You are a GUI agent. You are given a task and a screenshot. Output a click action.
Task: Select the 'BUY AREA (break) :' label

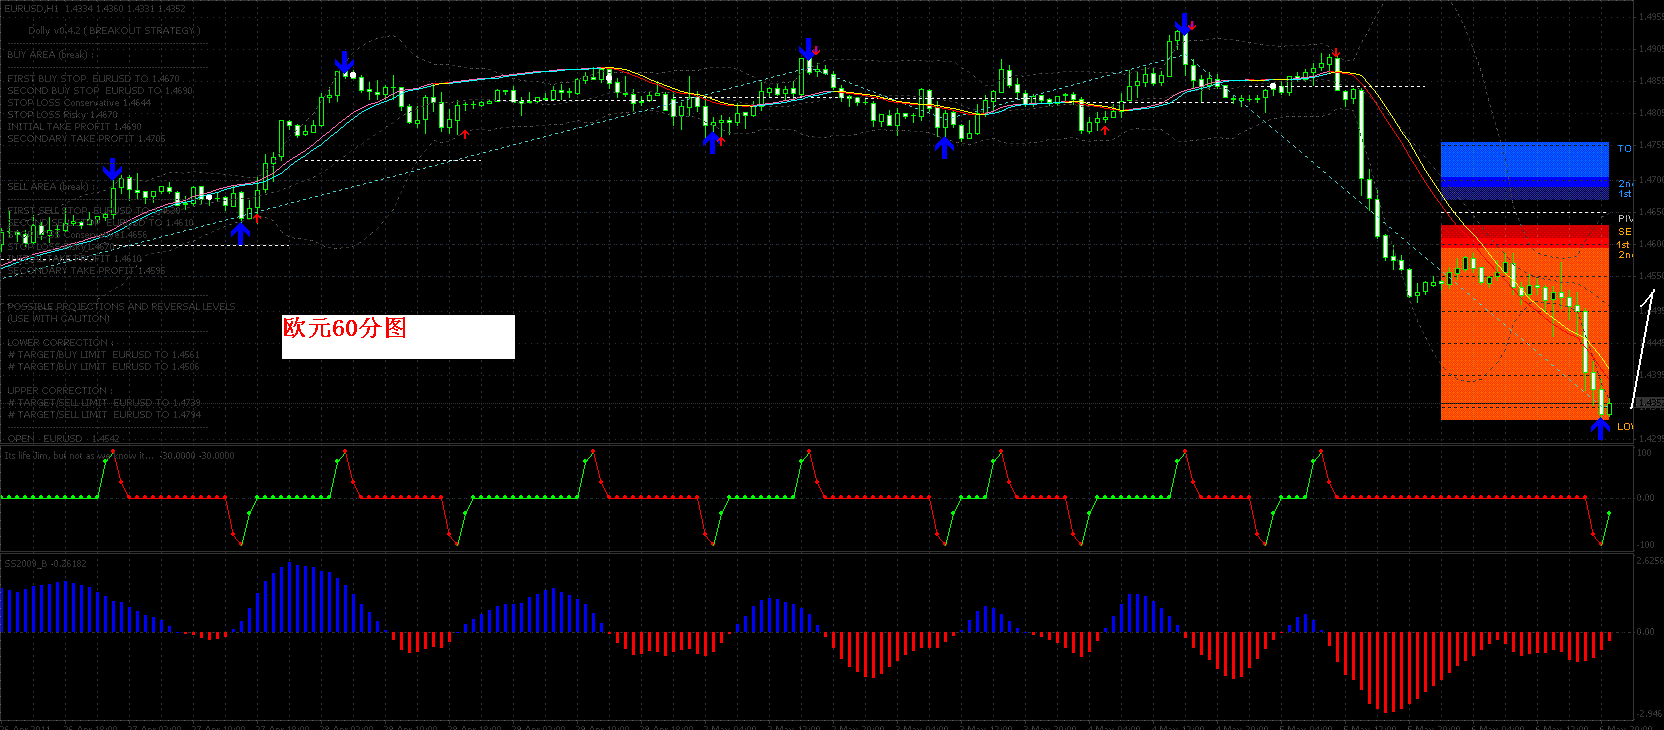(x=48, y=55)
